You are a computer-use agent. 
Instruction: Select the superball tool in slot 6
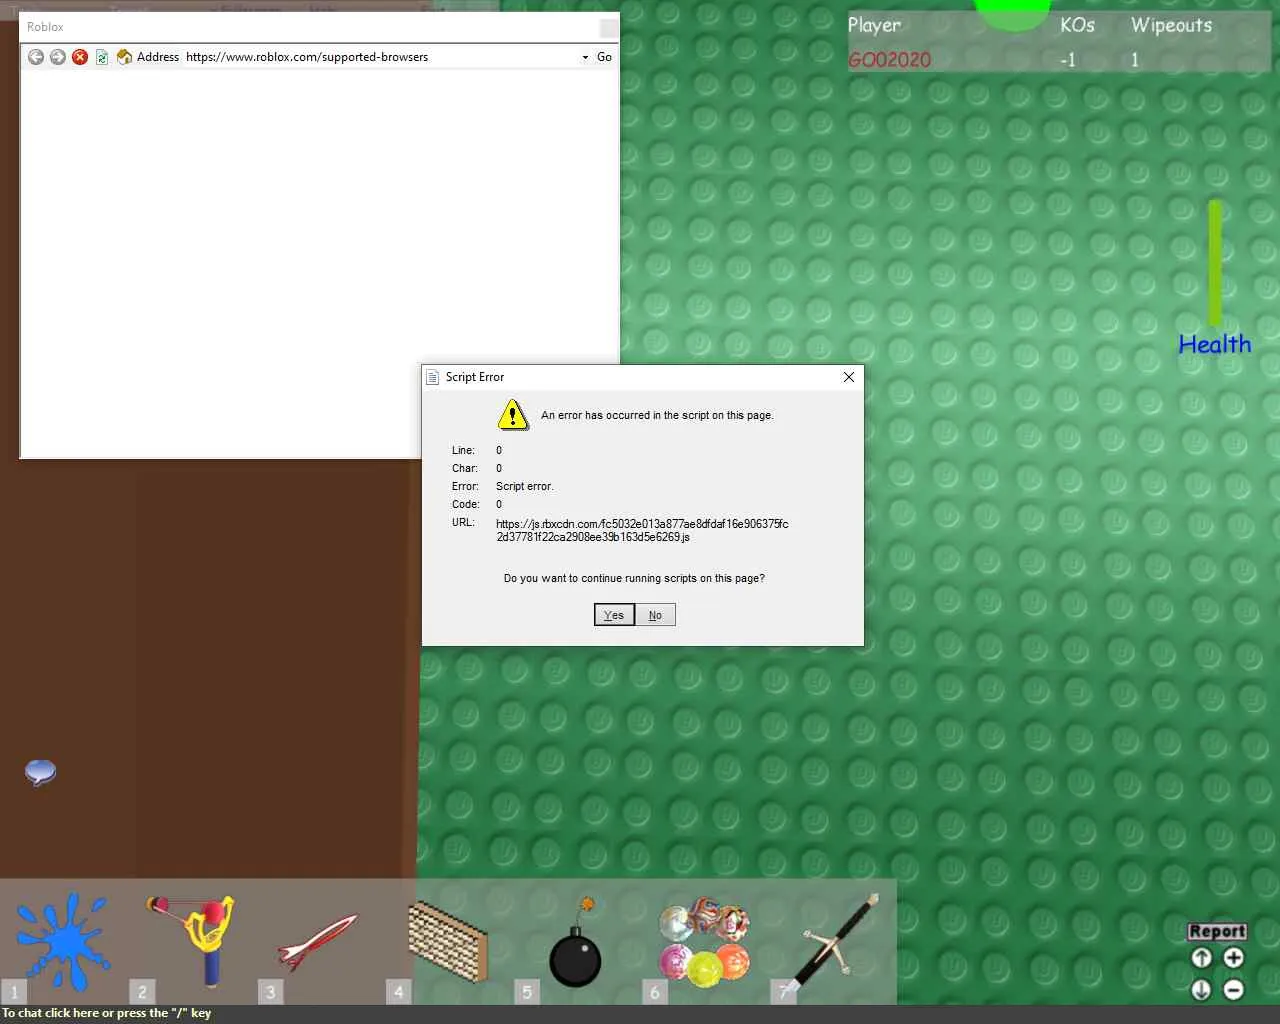704,942
